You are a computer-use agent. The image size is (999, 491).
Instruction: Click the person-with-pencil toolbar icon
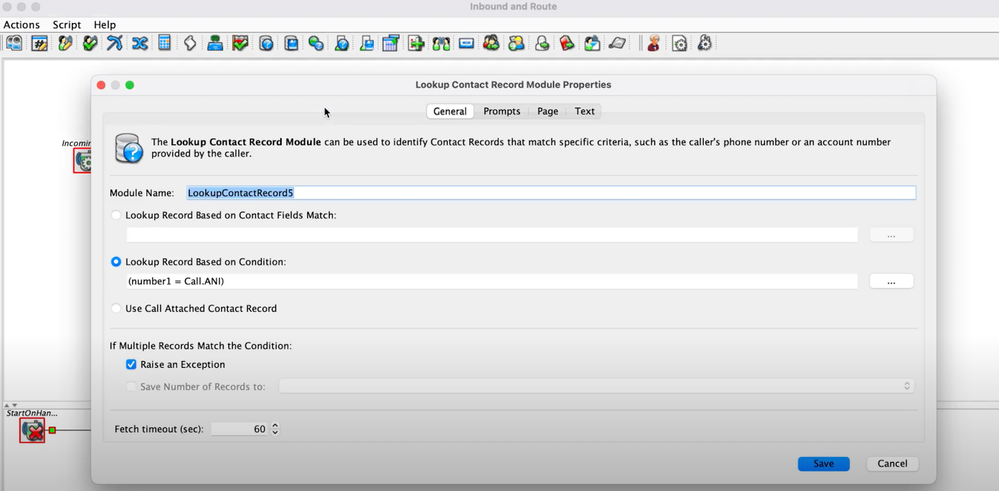point(65,43)
